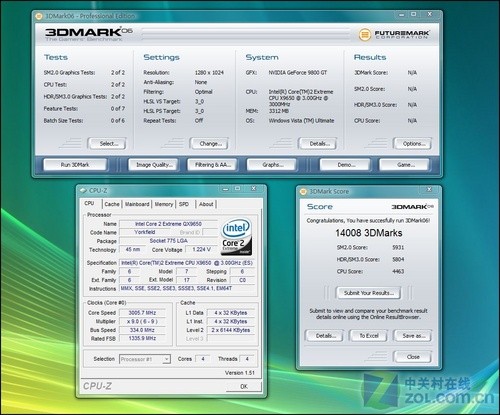This screenshot has height=415, width=500.
Task: Expand the Processor #1 selection dropdown
Action: (x=166, y=359)
